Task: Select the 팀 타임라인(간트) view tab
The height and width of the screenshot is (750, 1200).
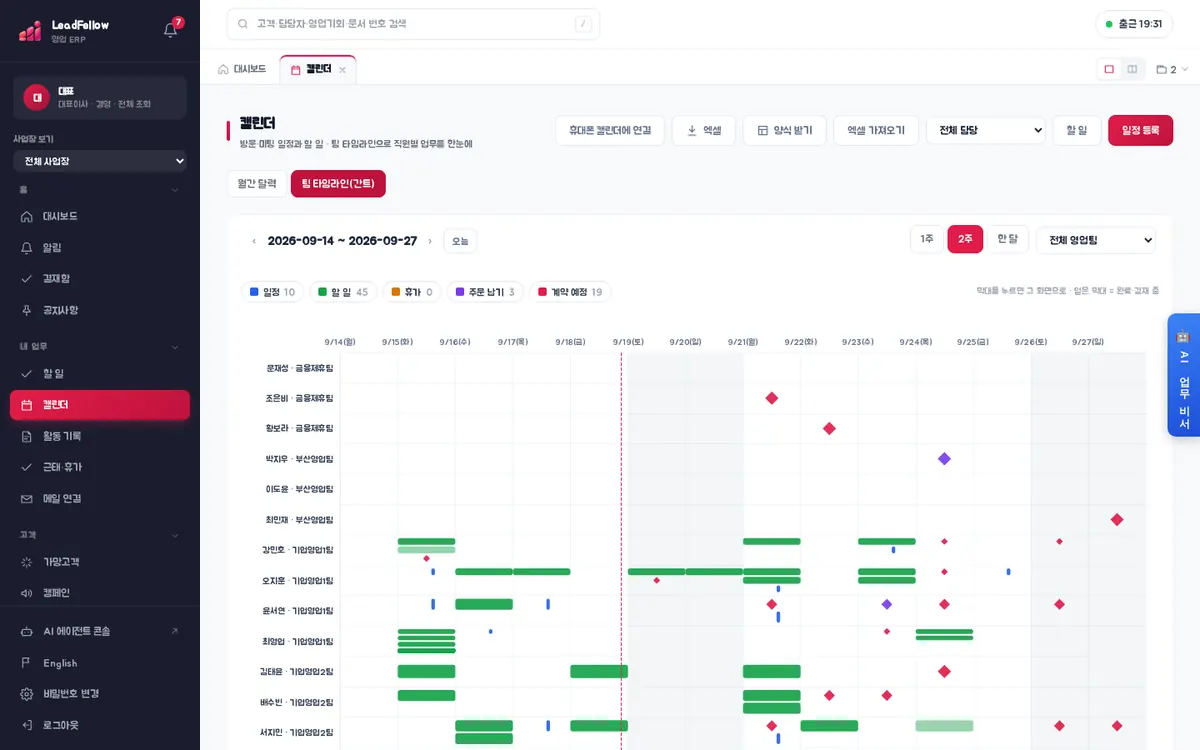Action: tap(338, 184)
